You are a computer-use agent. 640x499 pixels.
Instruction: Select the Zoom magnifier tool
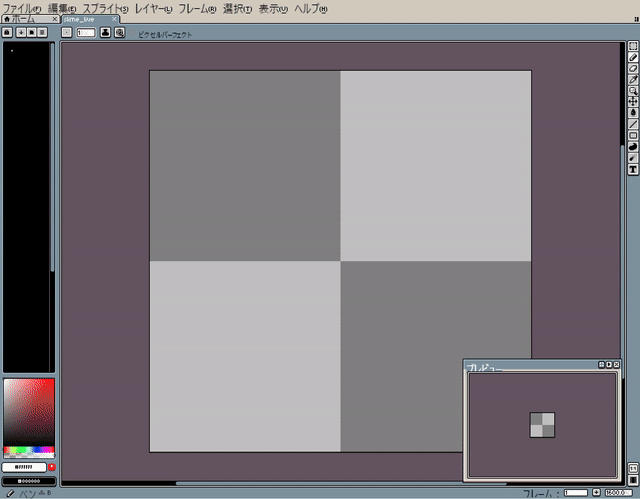tap(633, 91)
